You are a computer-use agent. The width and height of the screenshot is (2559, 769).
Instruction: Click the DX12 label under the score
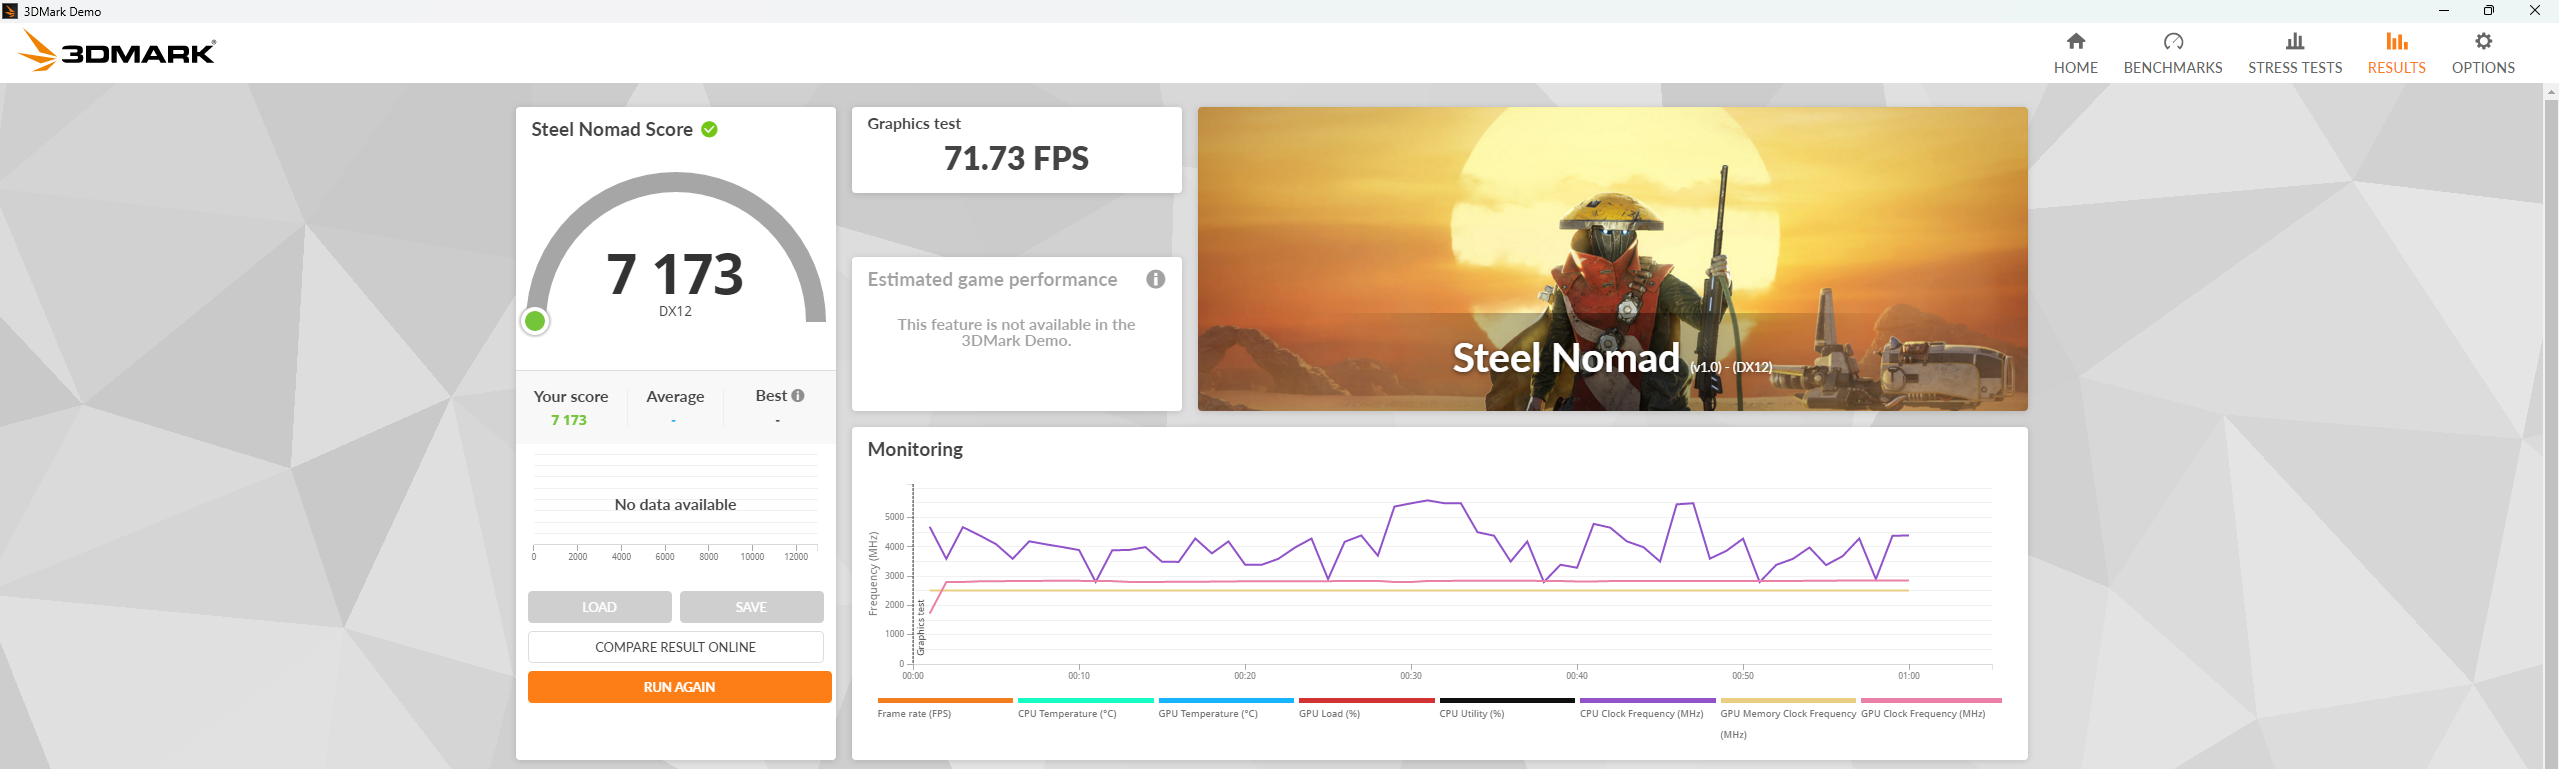click(675, 311)
